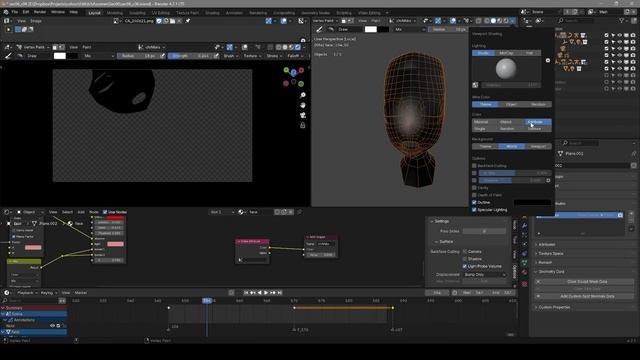
Task: Click the lock view gizmo icon
Action: [x=302, y=126]
